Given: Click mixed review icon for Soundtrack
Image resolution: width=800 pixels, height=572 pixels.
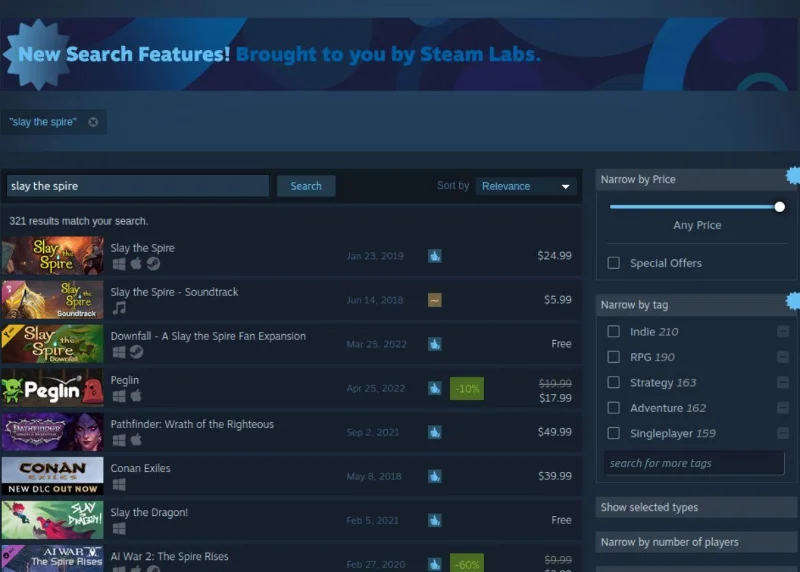Looking at the screenshot, I should tap(435, 300).
